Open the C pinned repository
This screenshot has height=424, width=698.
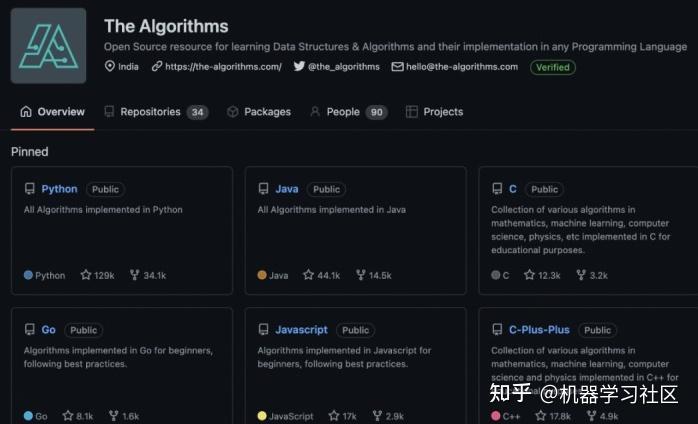coord(513,189)
